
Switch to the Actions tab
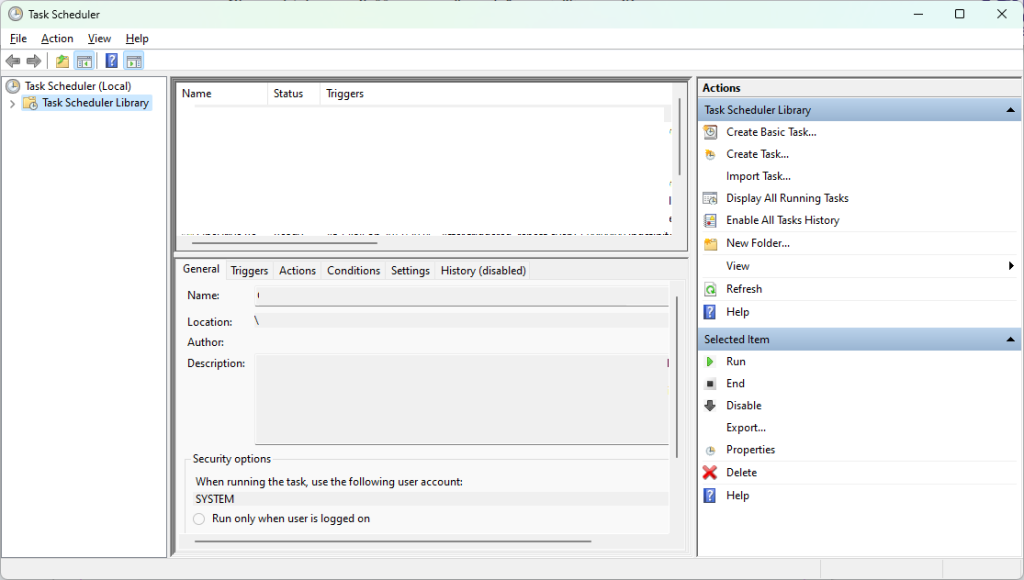click(x=297, y=270)
